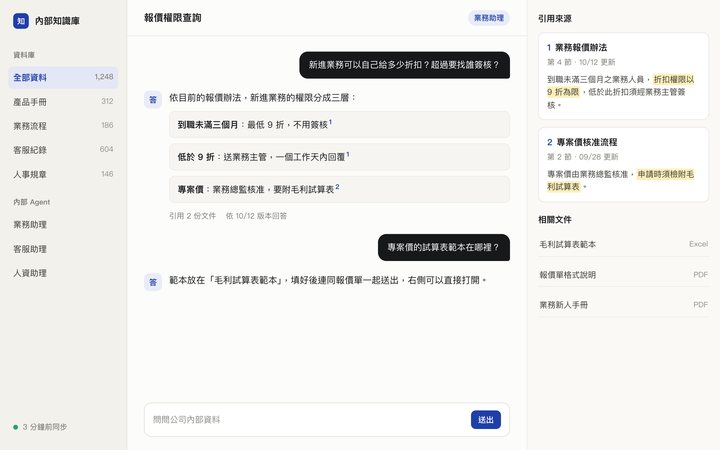
Task: Switch to the 人資助理 agent
Action: (63, 273)
